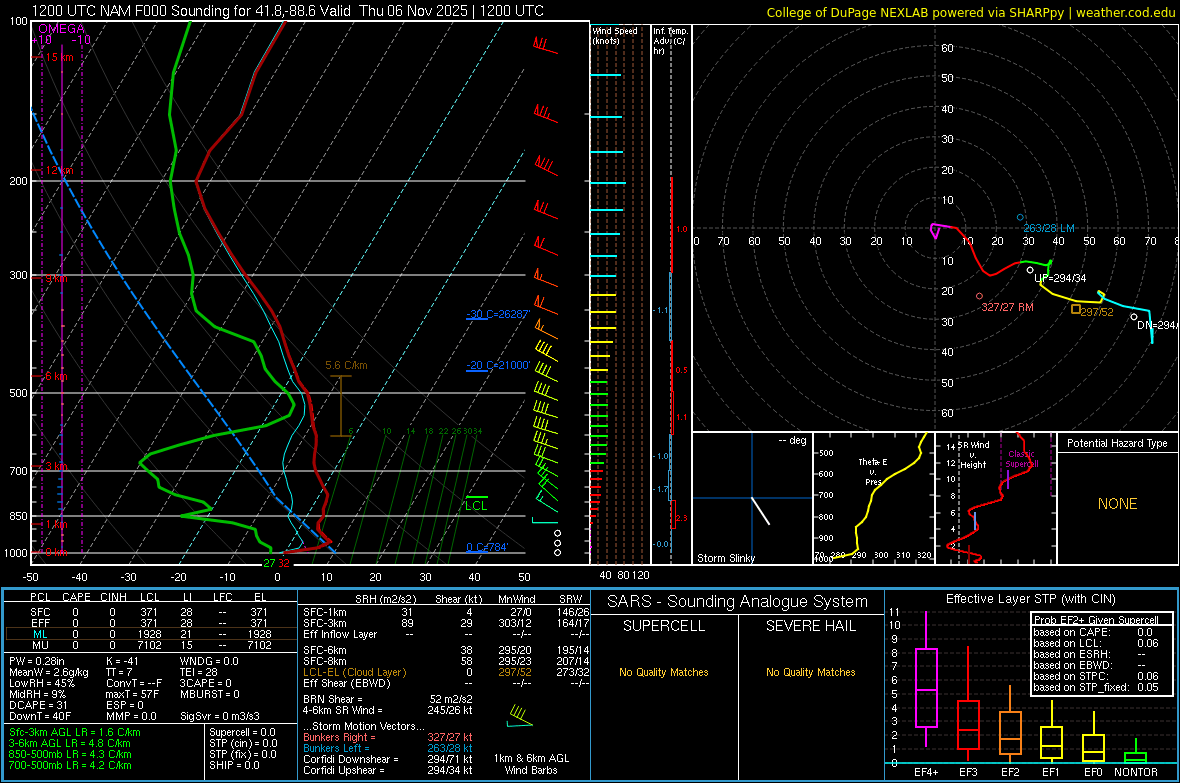Open the weather.cod.edu NEXLAB credit text
Viewport: 1180px width, 783px height.
[x=970, y=12]
